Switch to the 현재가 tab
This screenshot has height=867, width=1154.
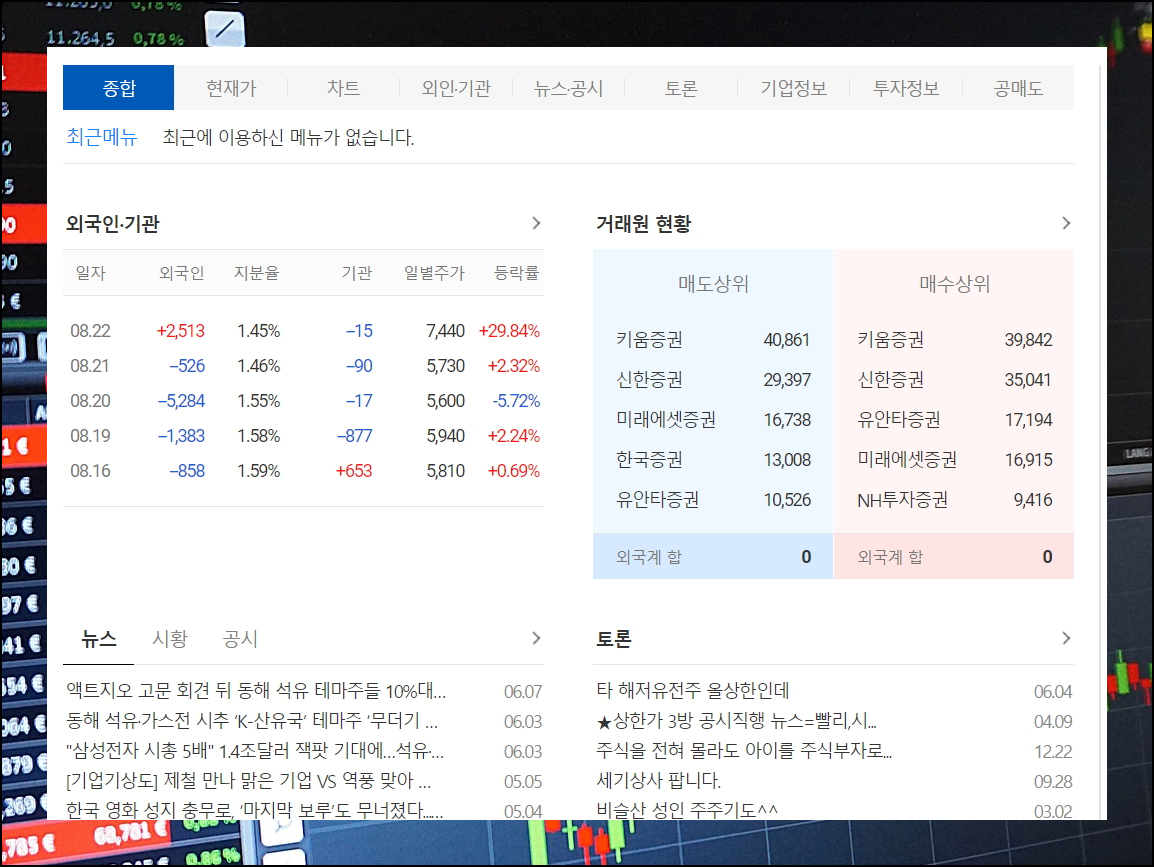[x=231, y=88]
